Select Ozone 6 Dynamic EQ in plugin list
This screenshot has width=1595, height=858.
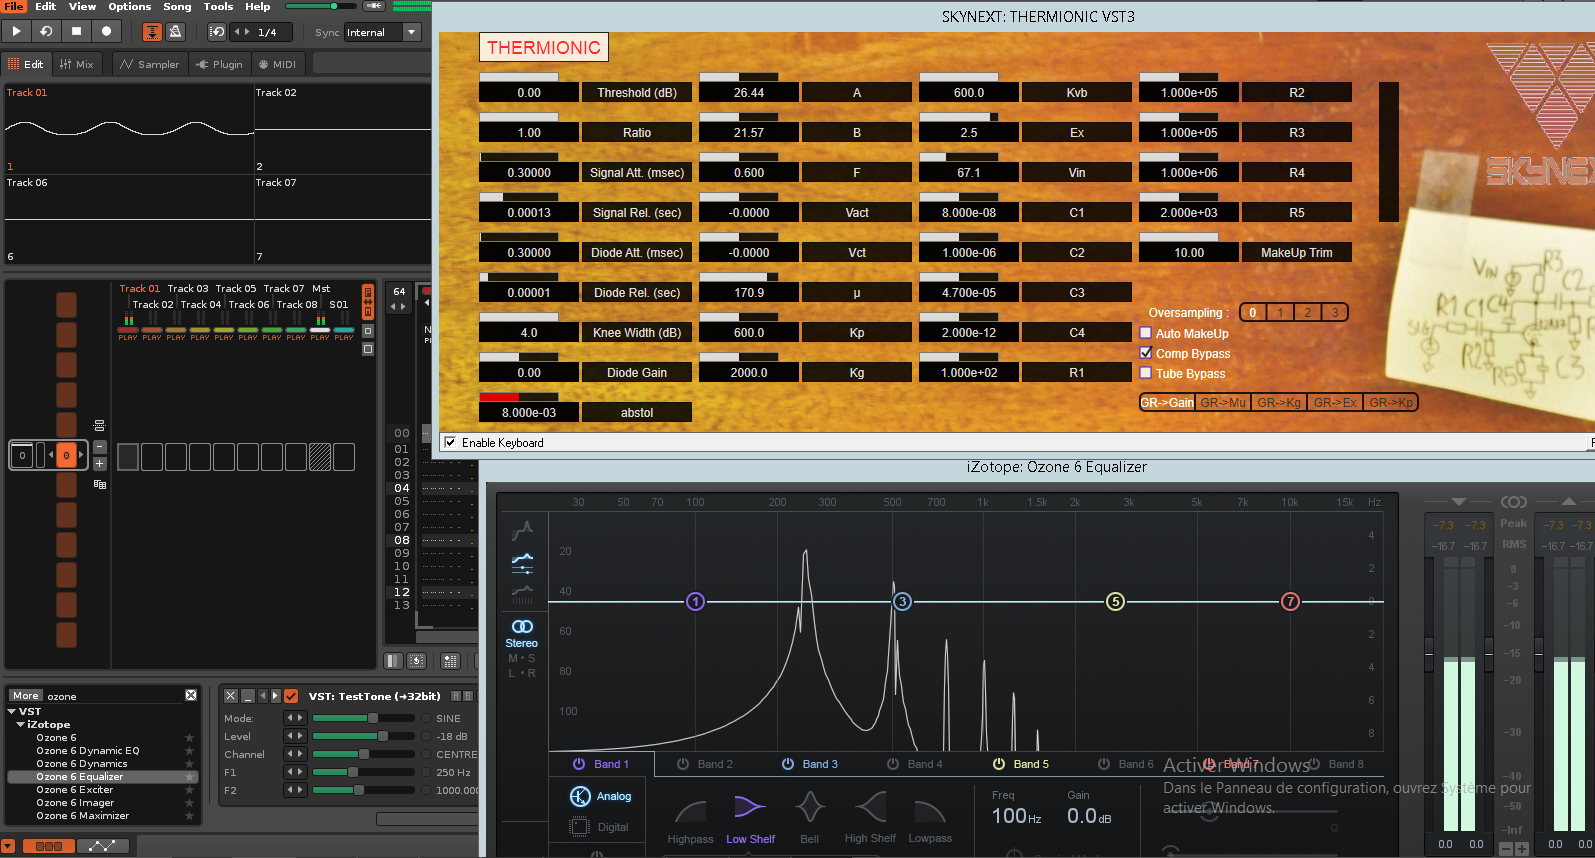[x=88, y=750]
